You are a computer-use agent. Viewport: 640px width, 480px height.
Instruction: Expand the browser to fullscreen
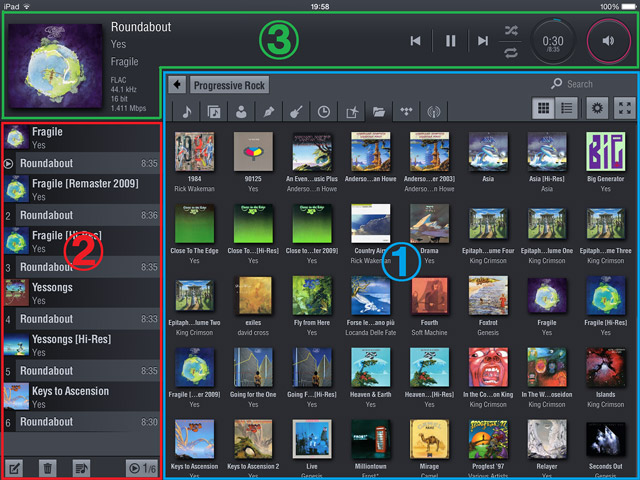624,109
